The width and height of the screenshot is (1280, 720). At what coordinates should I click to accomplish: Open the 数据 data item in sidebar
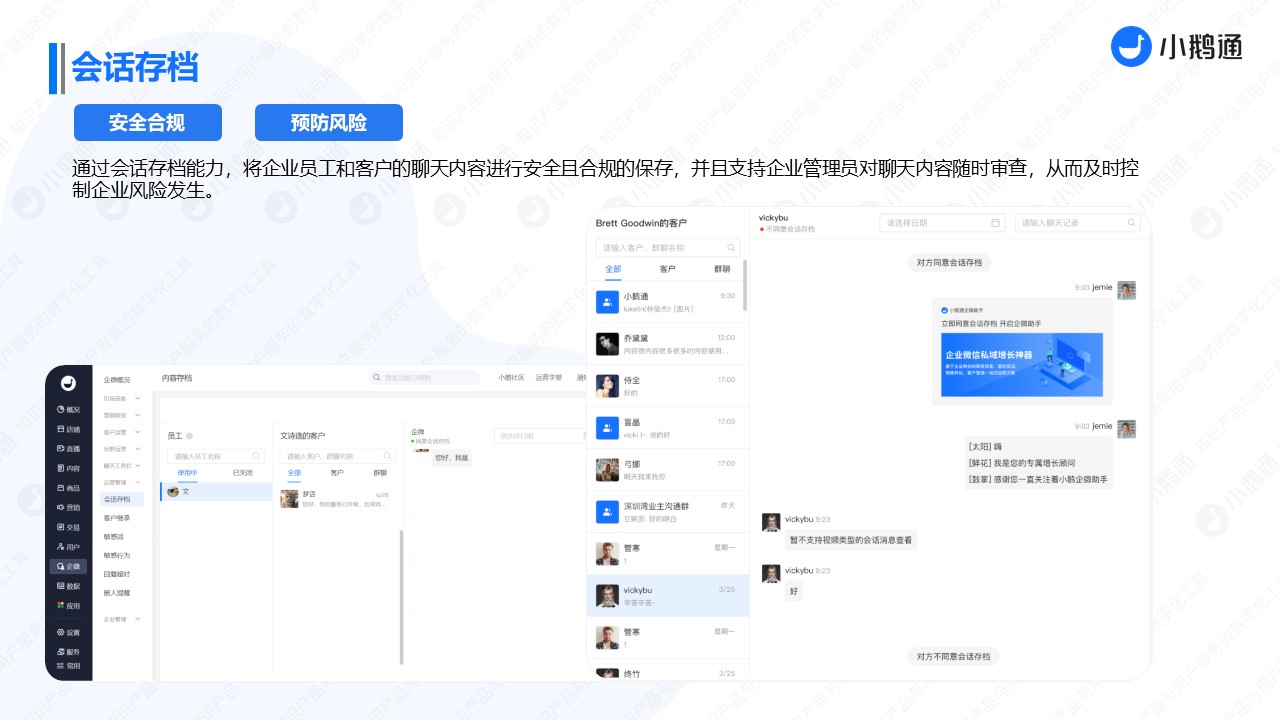click(69, 586)
